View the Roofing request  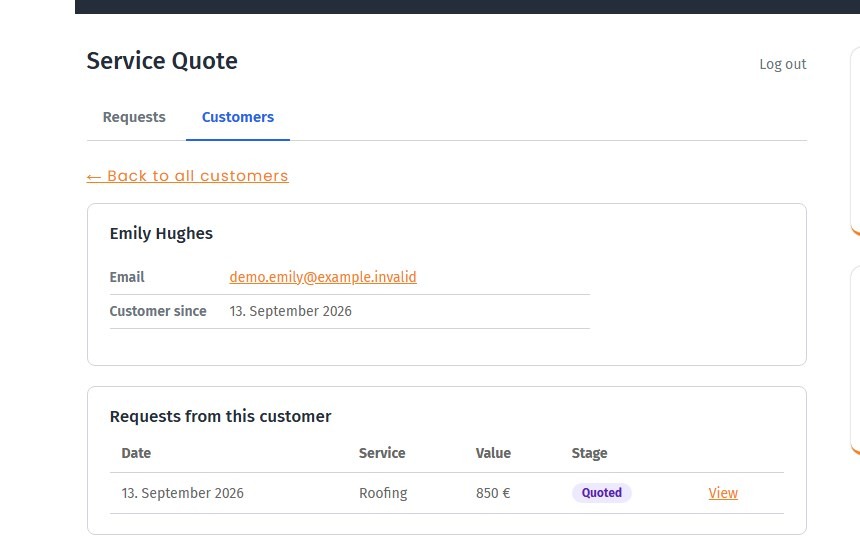[x=723, y=493]
